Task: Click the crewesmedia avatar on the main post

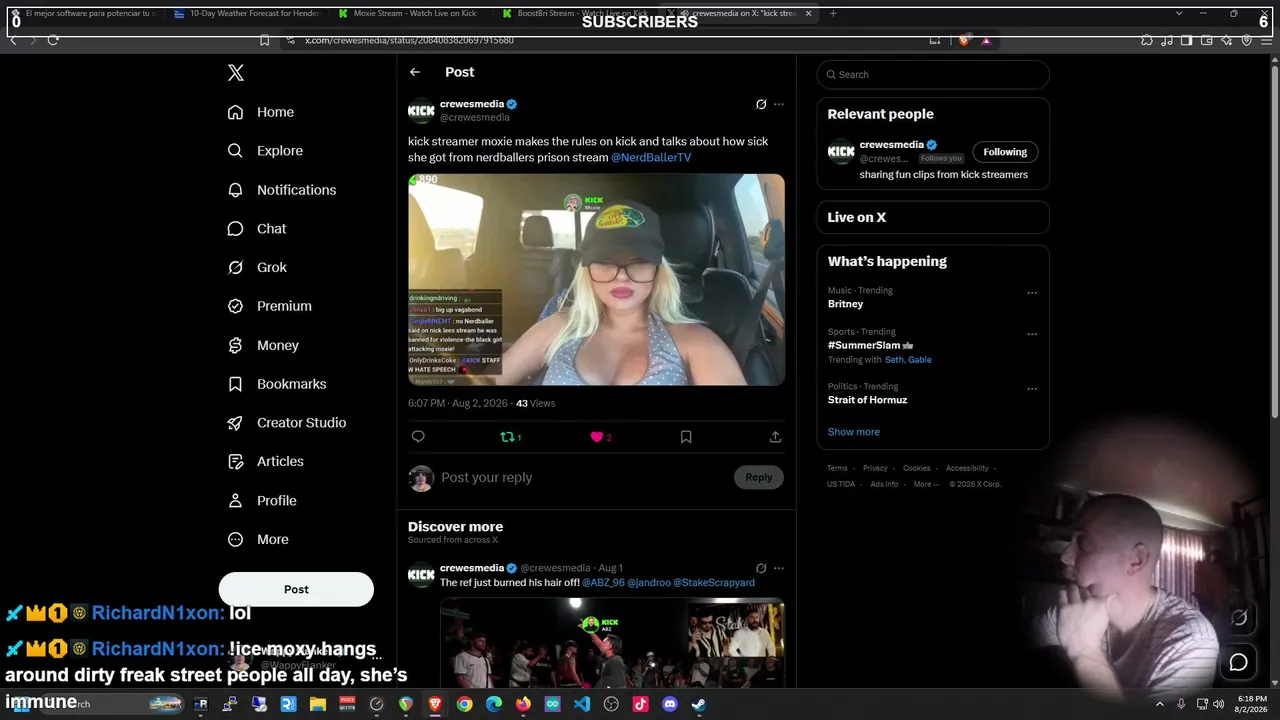Action: (x=421, y=110)
